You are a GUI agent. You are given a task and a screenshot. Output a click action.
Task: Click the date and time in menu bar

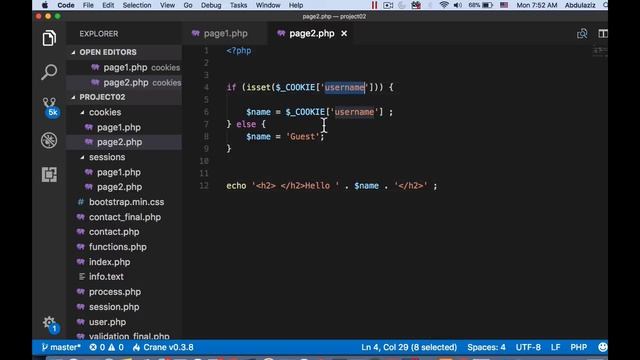click(x=536, y=5)
